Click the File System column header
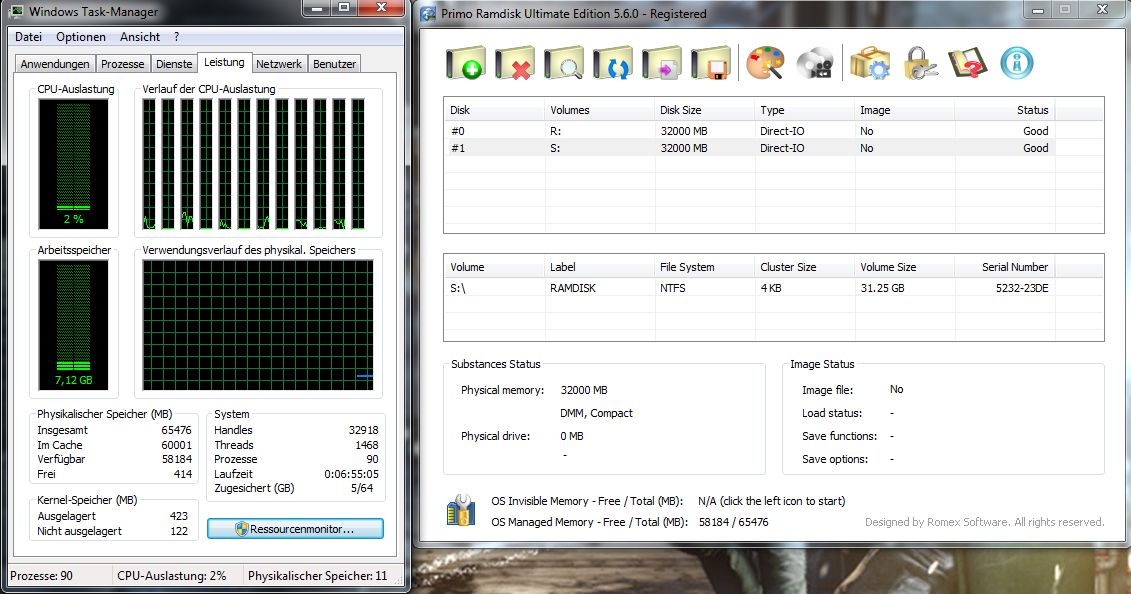 tap(704, 267)
